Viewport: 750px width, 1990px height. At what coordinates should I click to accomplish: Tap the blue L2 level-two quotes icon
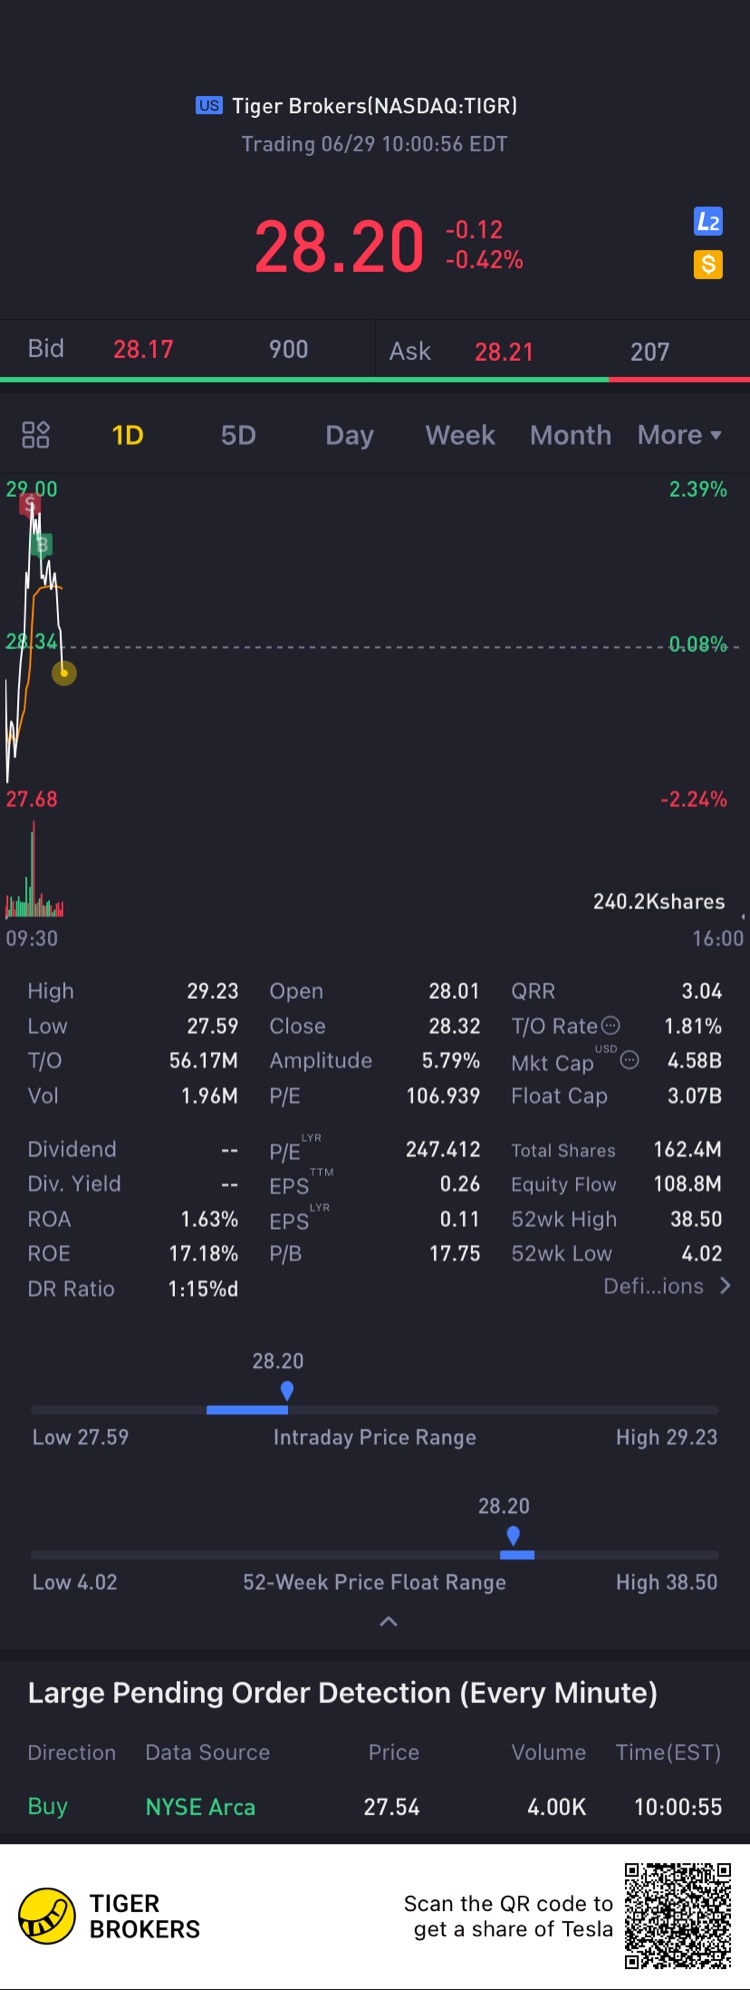(x=708, y=222)
